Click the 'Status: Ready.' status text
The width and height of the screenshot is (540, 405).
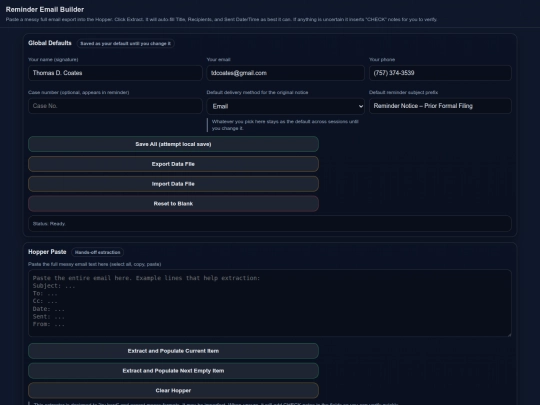click(49, 224)
